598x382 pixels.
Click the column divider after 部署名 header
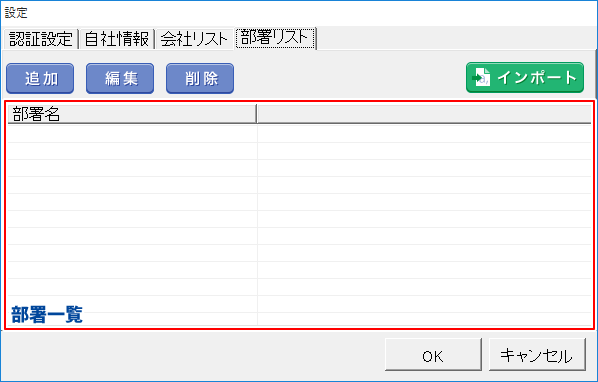[x=257, y=114]
